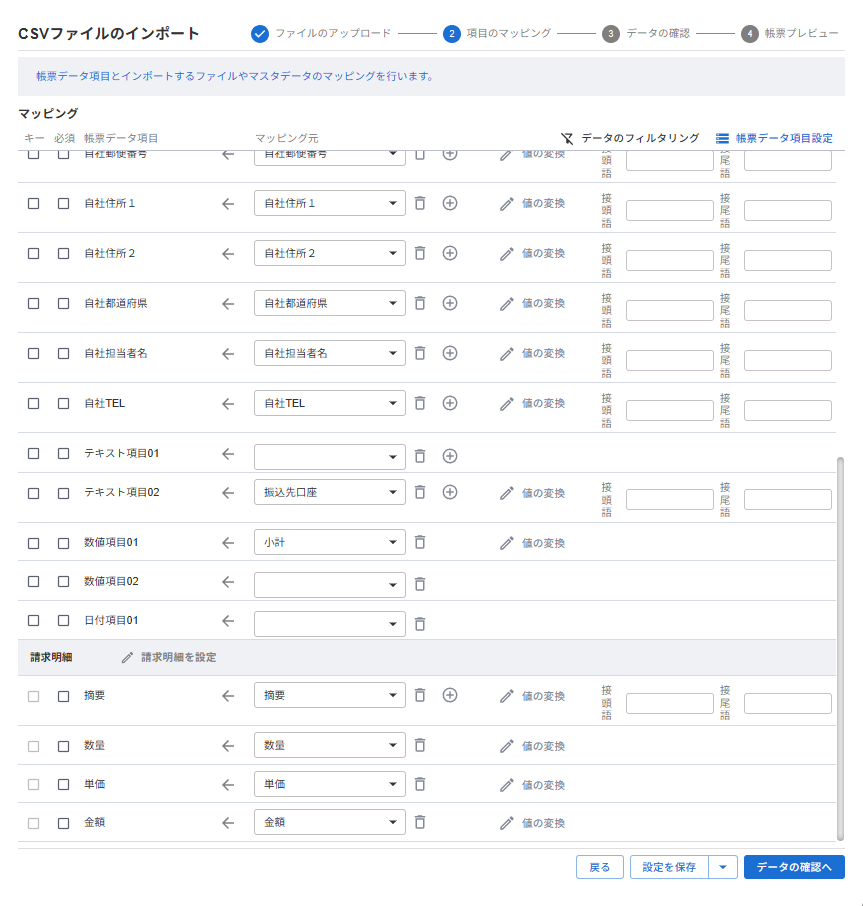The width and height of the screenshot is (863, 906).
Task: Click the データの確認へ button
Action: pyautogui.click(x=793, y=867)
